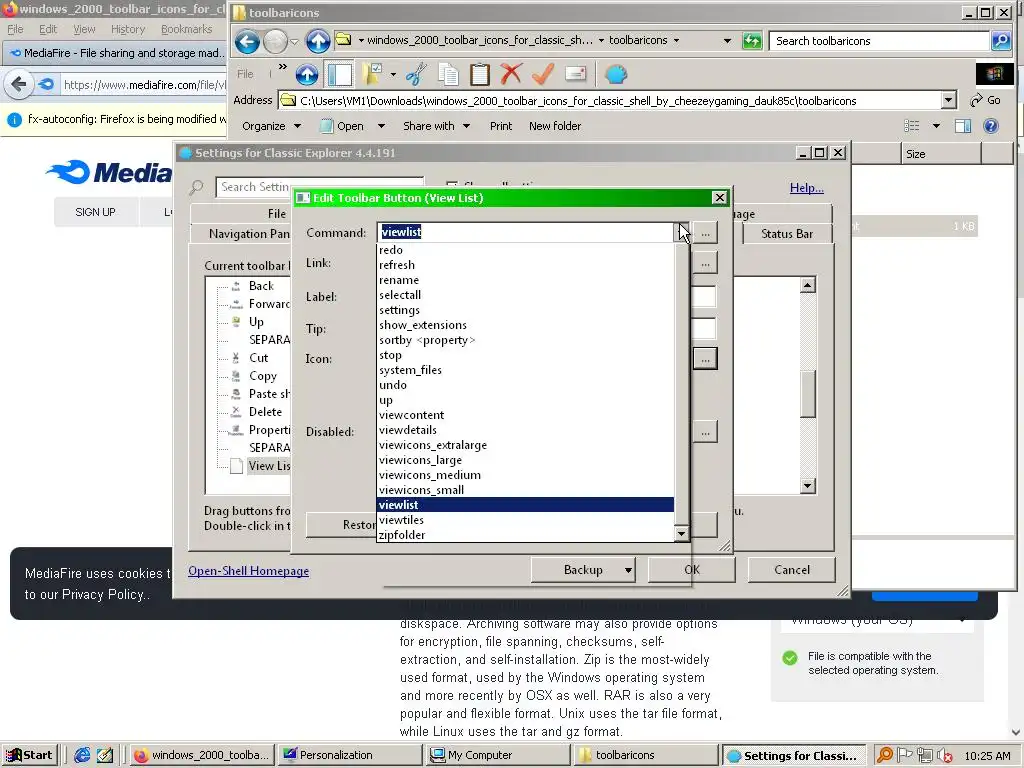Open the recent pages arrow by Forward
Viewport: 1024px width, 768px height.
295,42
